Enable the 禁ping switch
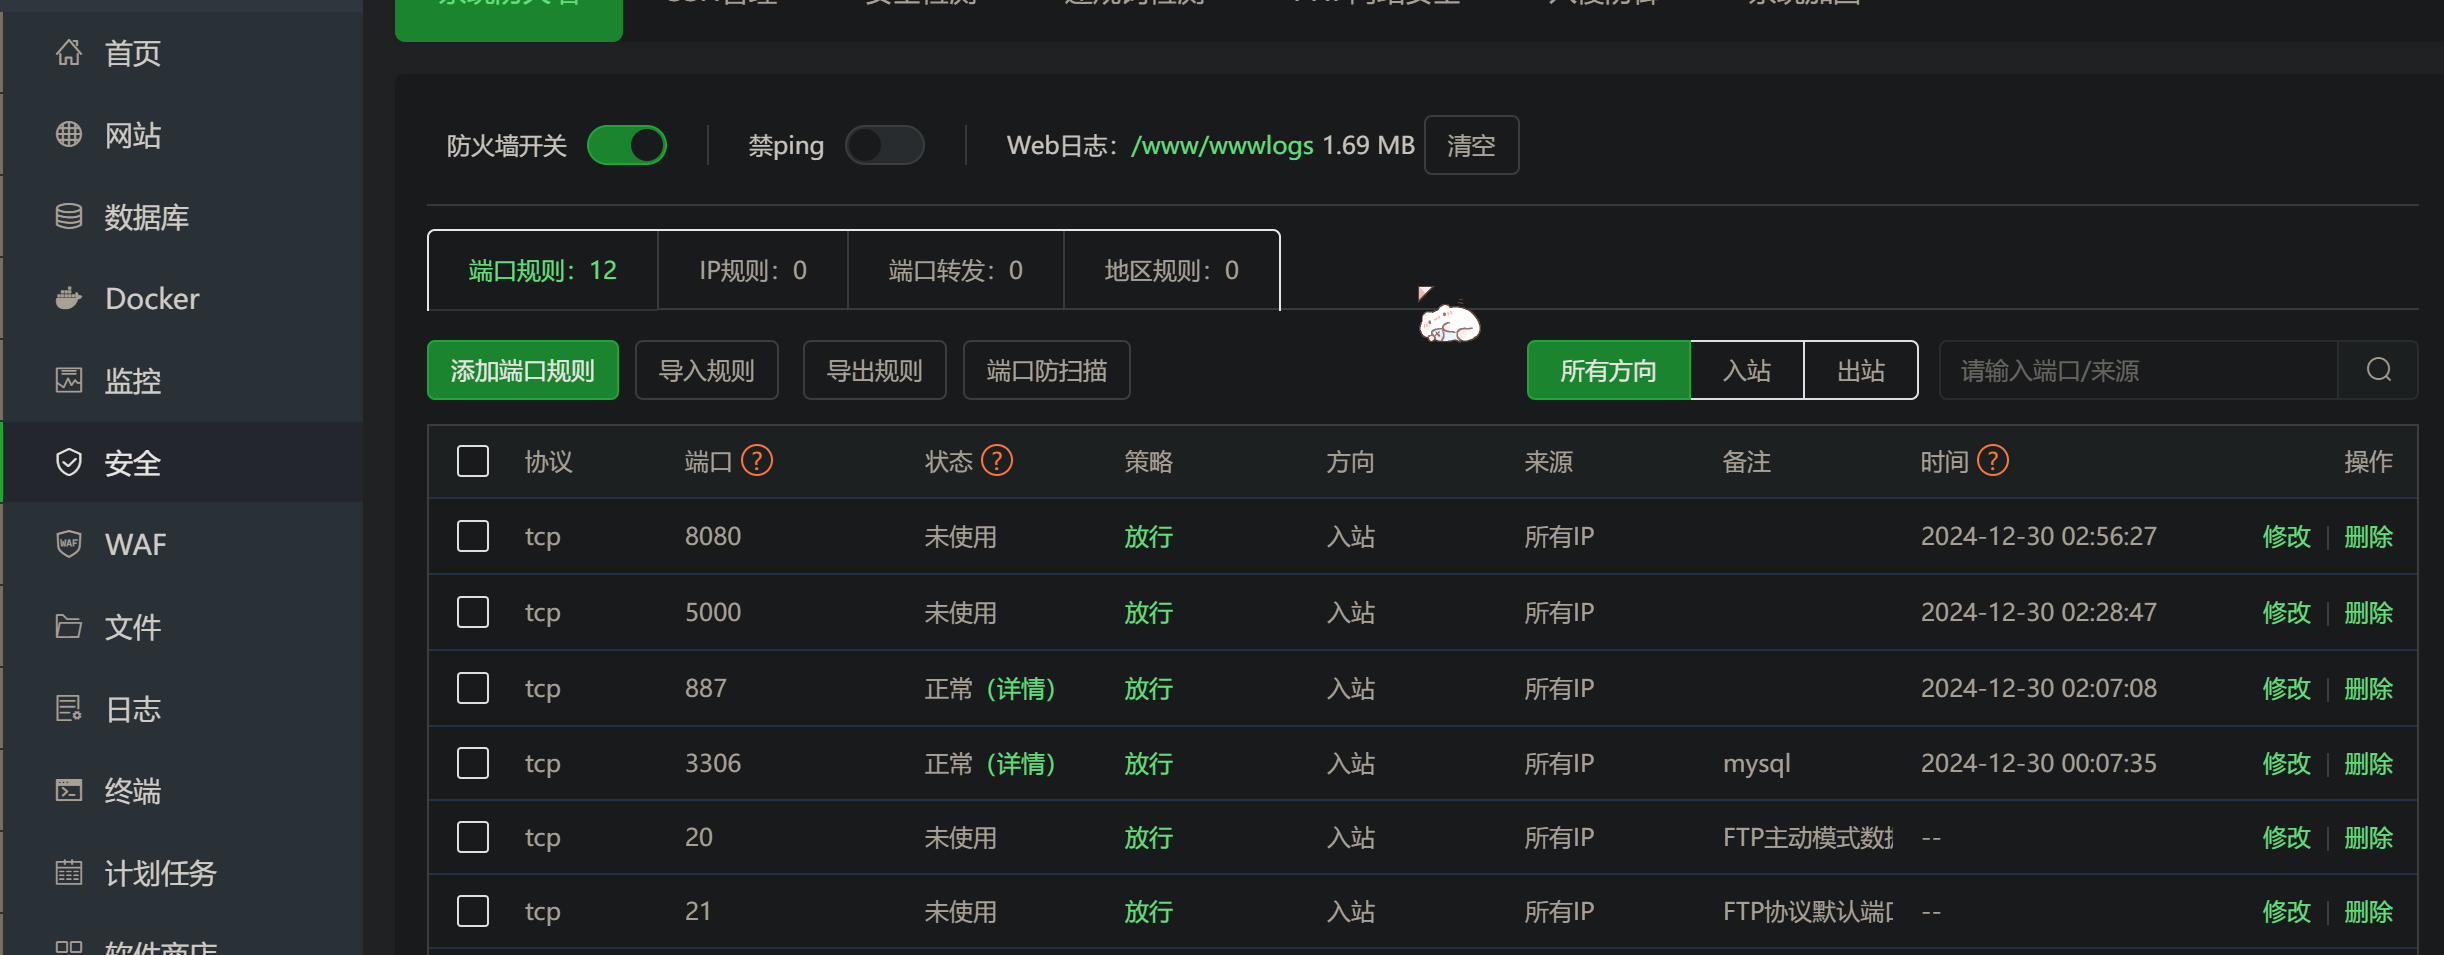 pos(884,145)
